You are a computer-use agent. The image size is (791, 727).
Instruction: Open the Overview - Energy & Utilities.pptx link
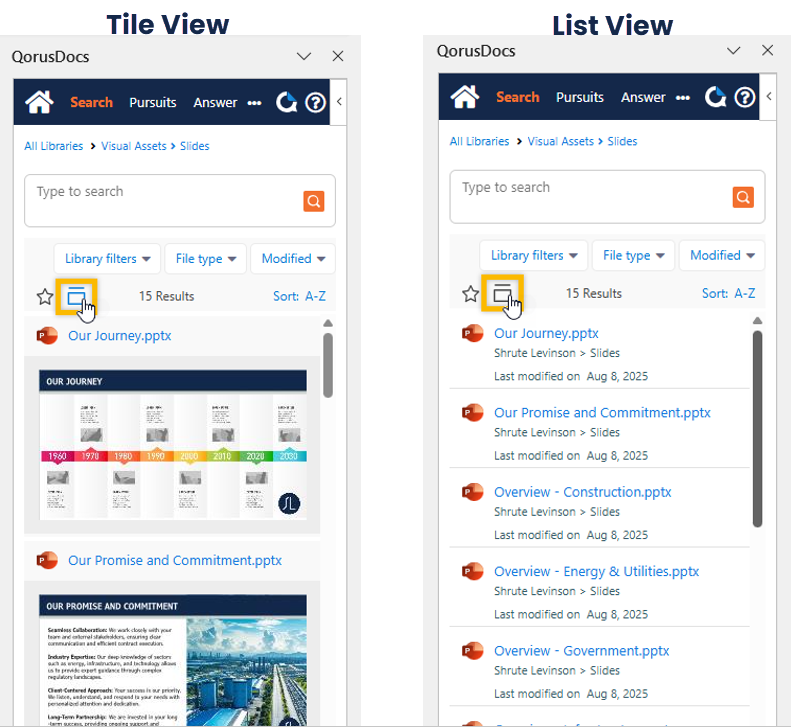(596, 572)
